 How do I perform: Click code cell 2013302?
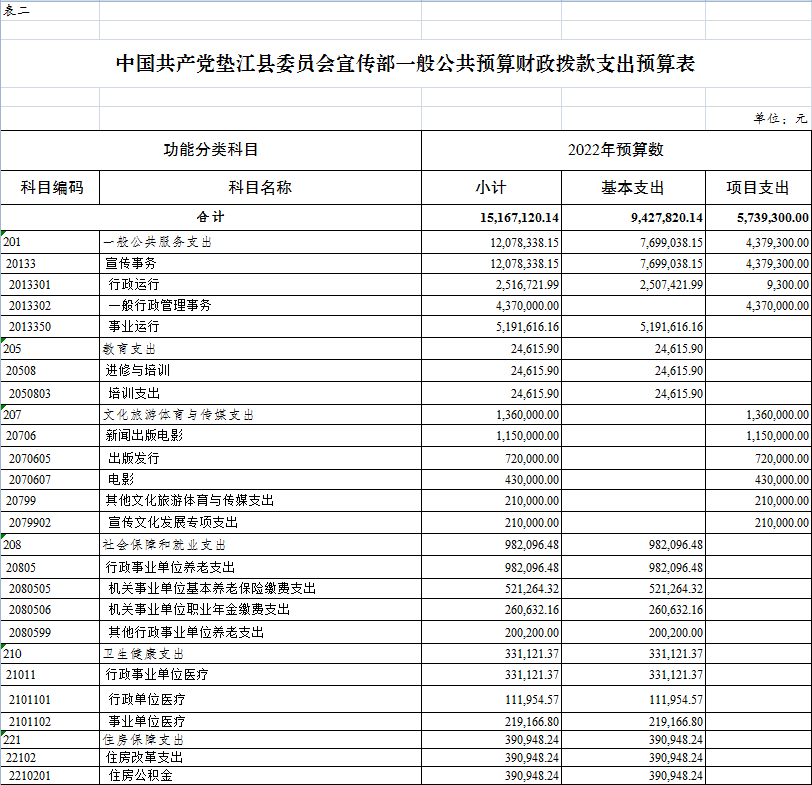coord(50,306)
